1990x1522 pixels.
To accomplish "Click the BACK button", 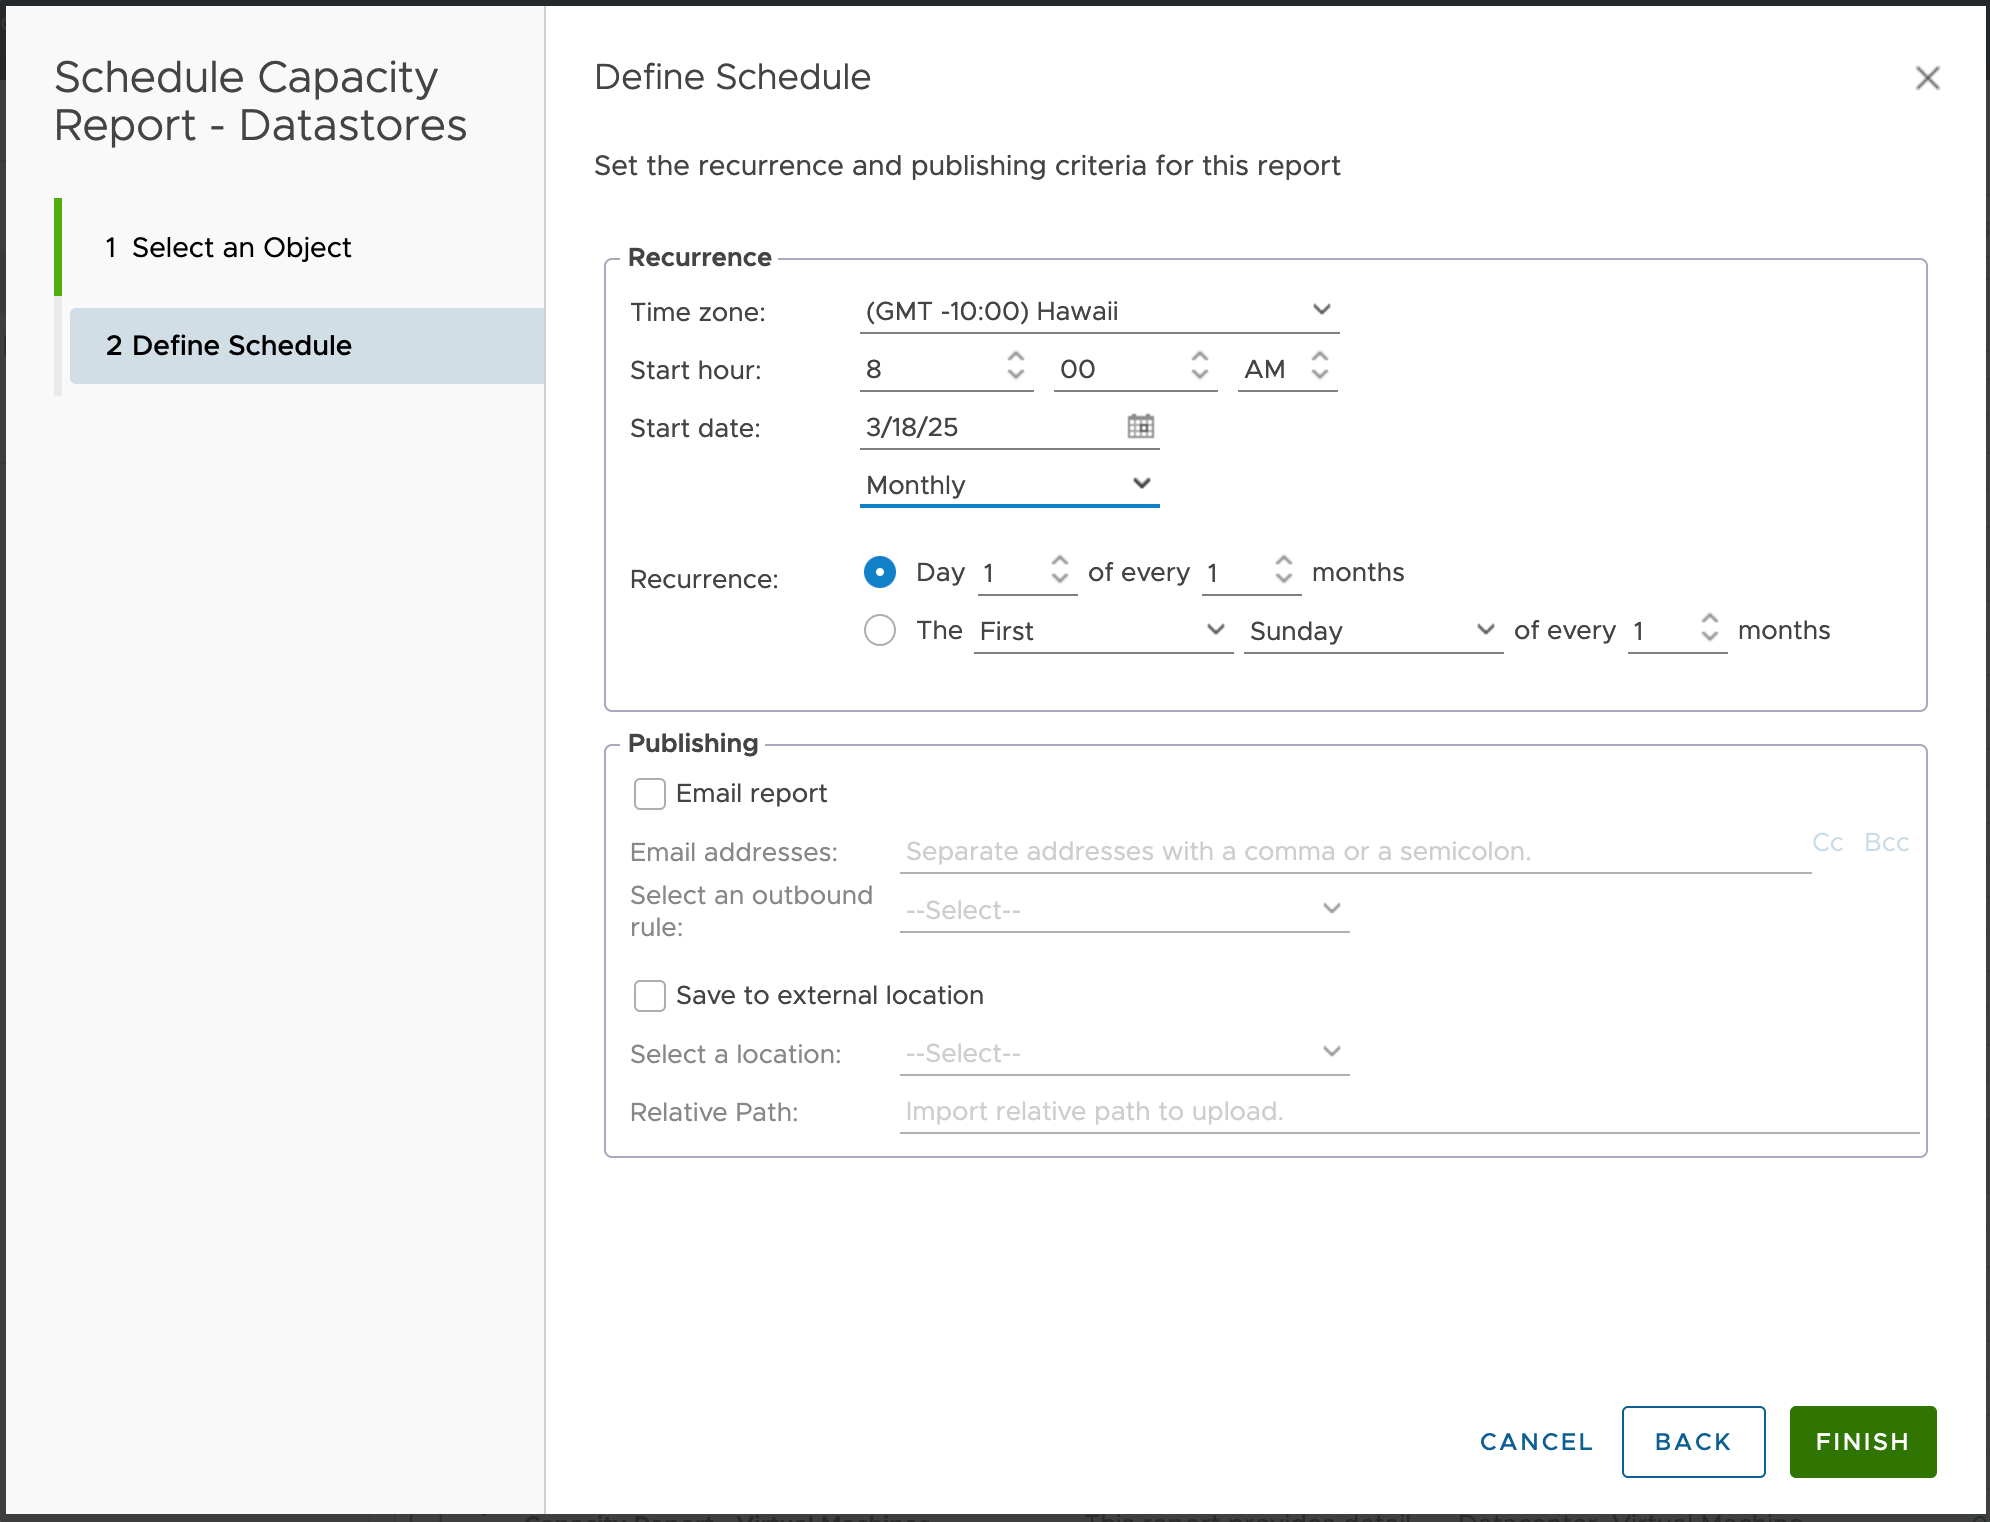I will 1692,1441.
